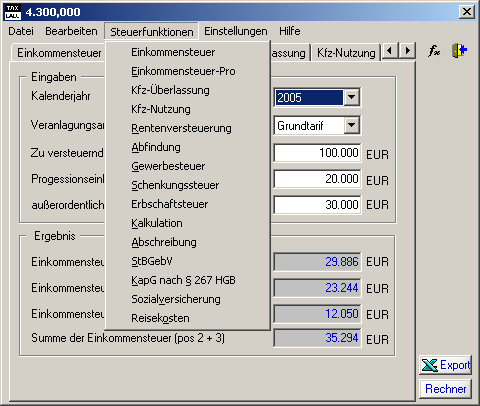This screenshot has height=406, width=480.
Task: Select Reisekosten menu entry
Action: pyautogui.click(x=187, y=318)
